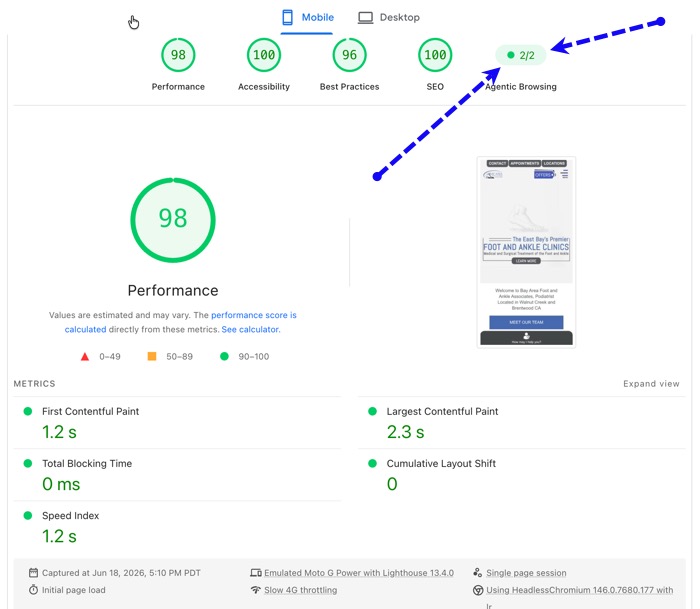
Task: Click the calendar icon by Captured at
Action: click(33, 572)
